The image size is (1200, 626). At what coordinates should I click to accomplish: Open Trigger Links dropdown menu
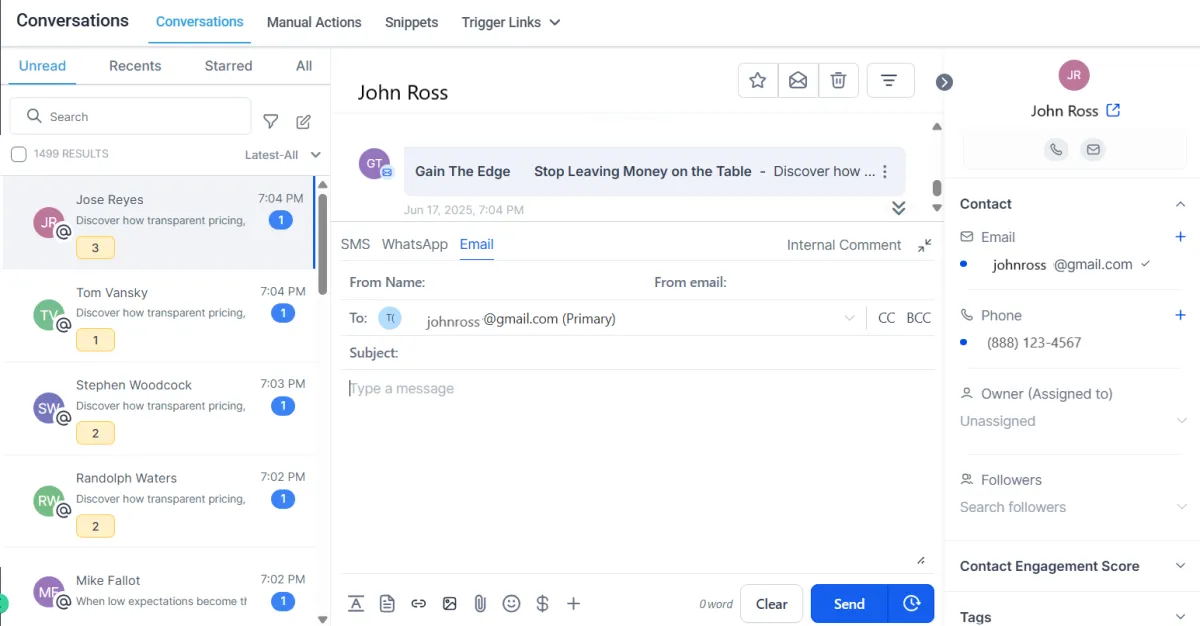coord(510,22)
